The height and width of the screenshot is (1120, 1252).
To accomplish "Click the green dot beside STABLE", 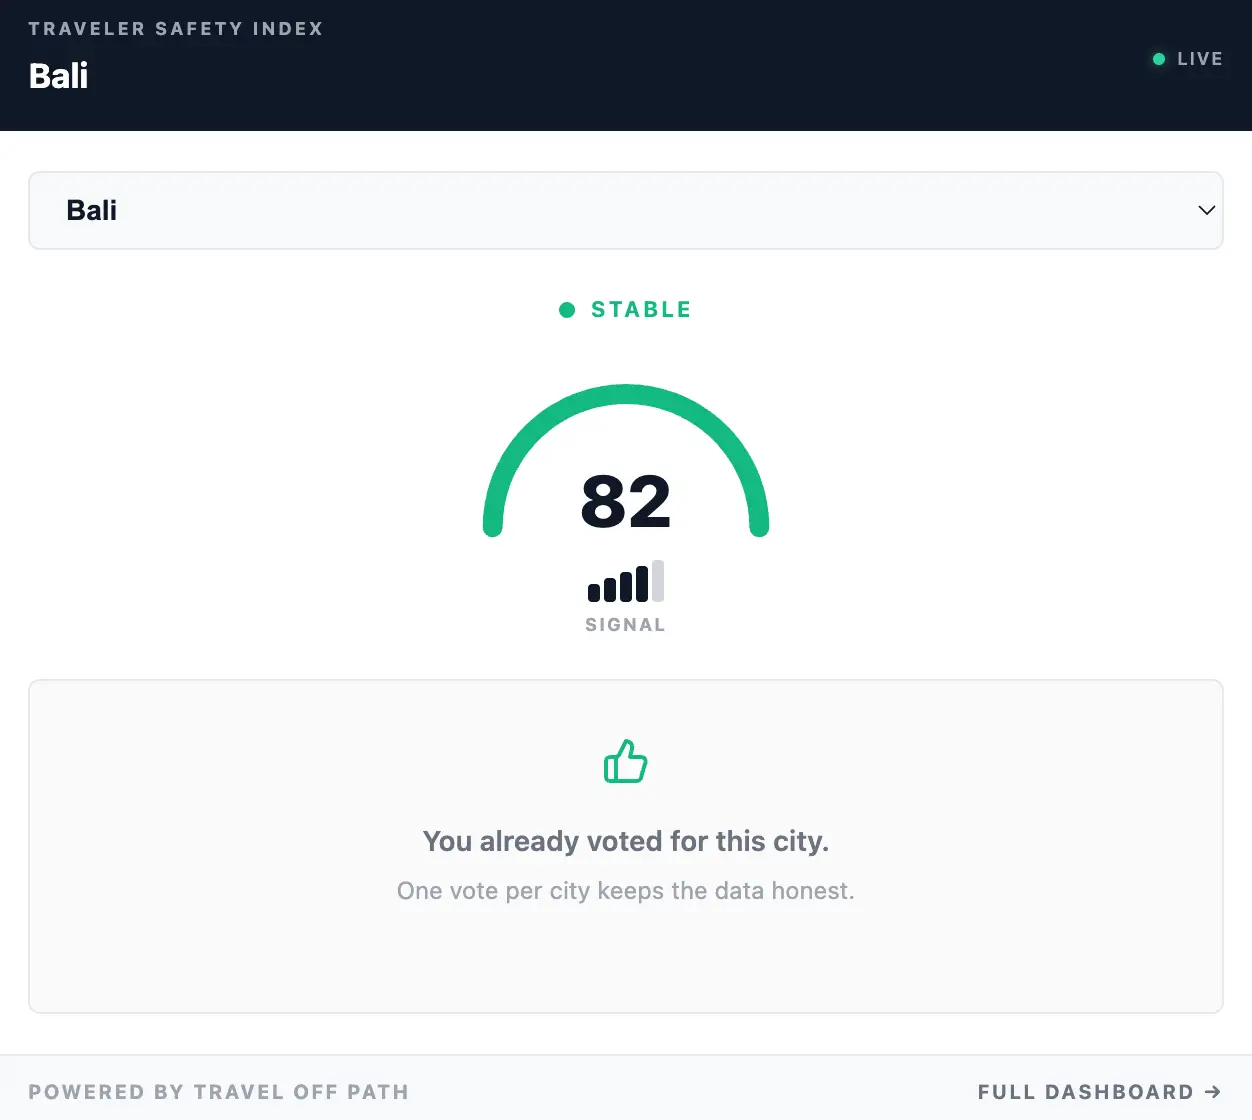I will 567,310.
